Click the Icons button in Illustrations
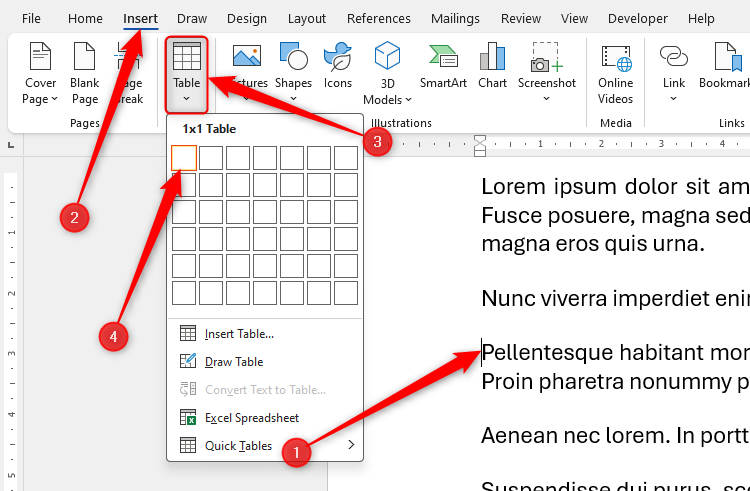Image resolution: width=750 pixels, height=491 pixels. point(338,60)
